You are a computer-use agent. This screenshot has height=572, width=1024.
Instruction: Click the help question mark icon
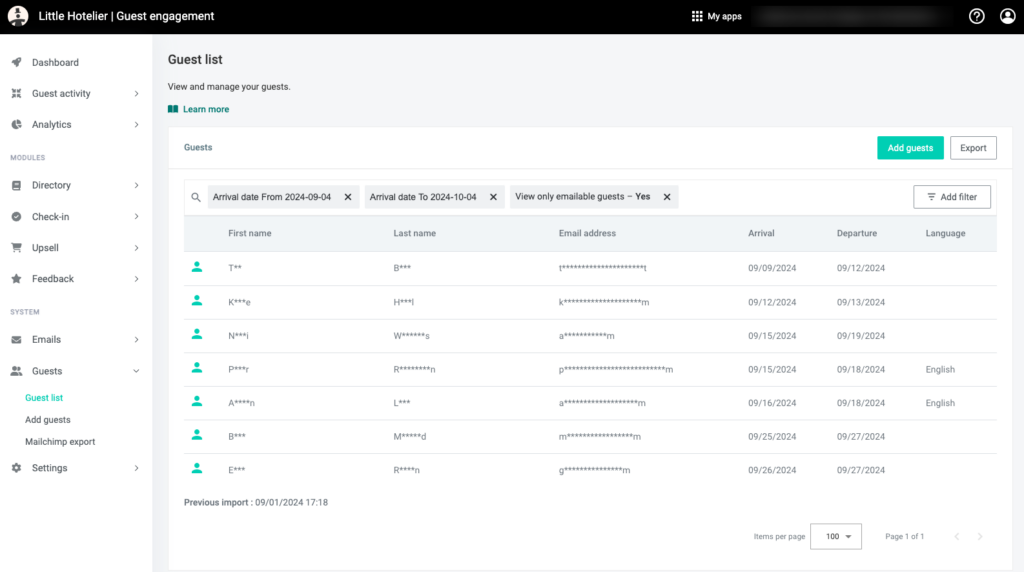(x=977, y=16)
